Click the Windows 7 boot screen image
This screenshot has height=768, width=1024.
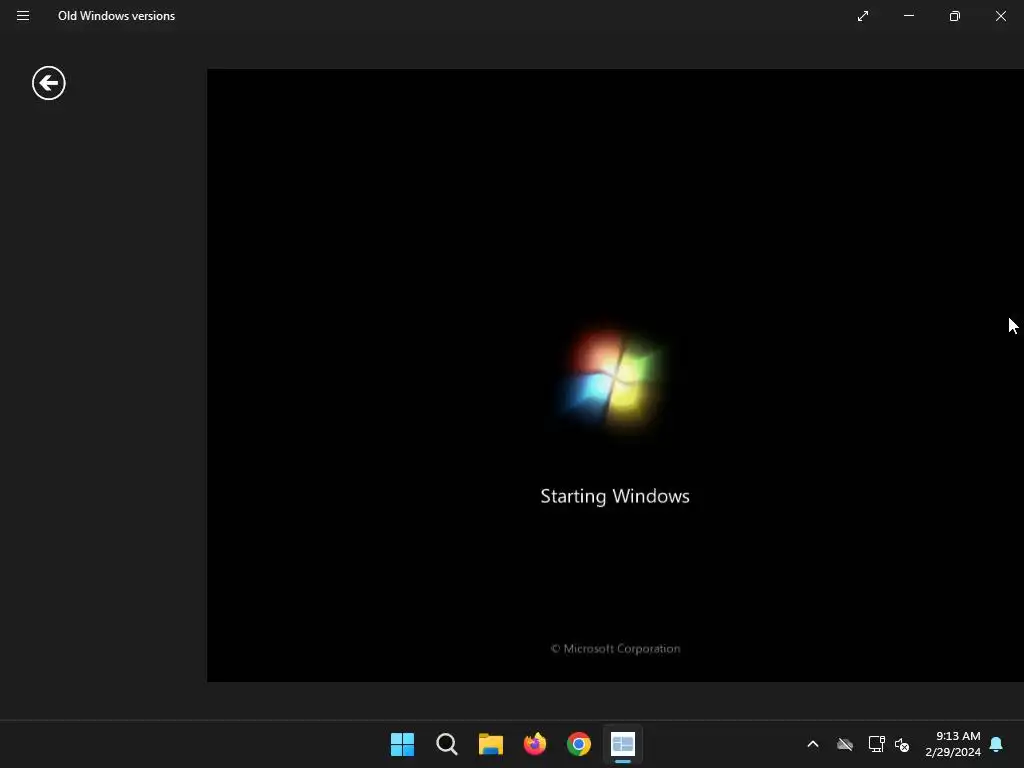[615, 376]
